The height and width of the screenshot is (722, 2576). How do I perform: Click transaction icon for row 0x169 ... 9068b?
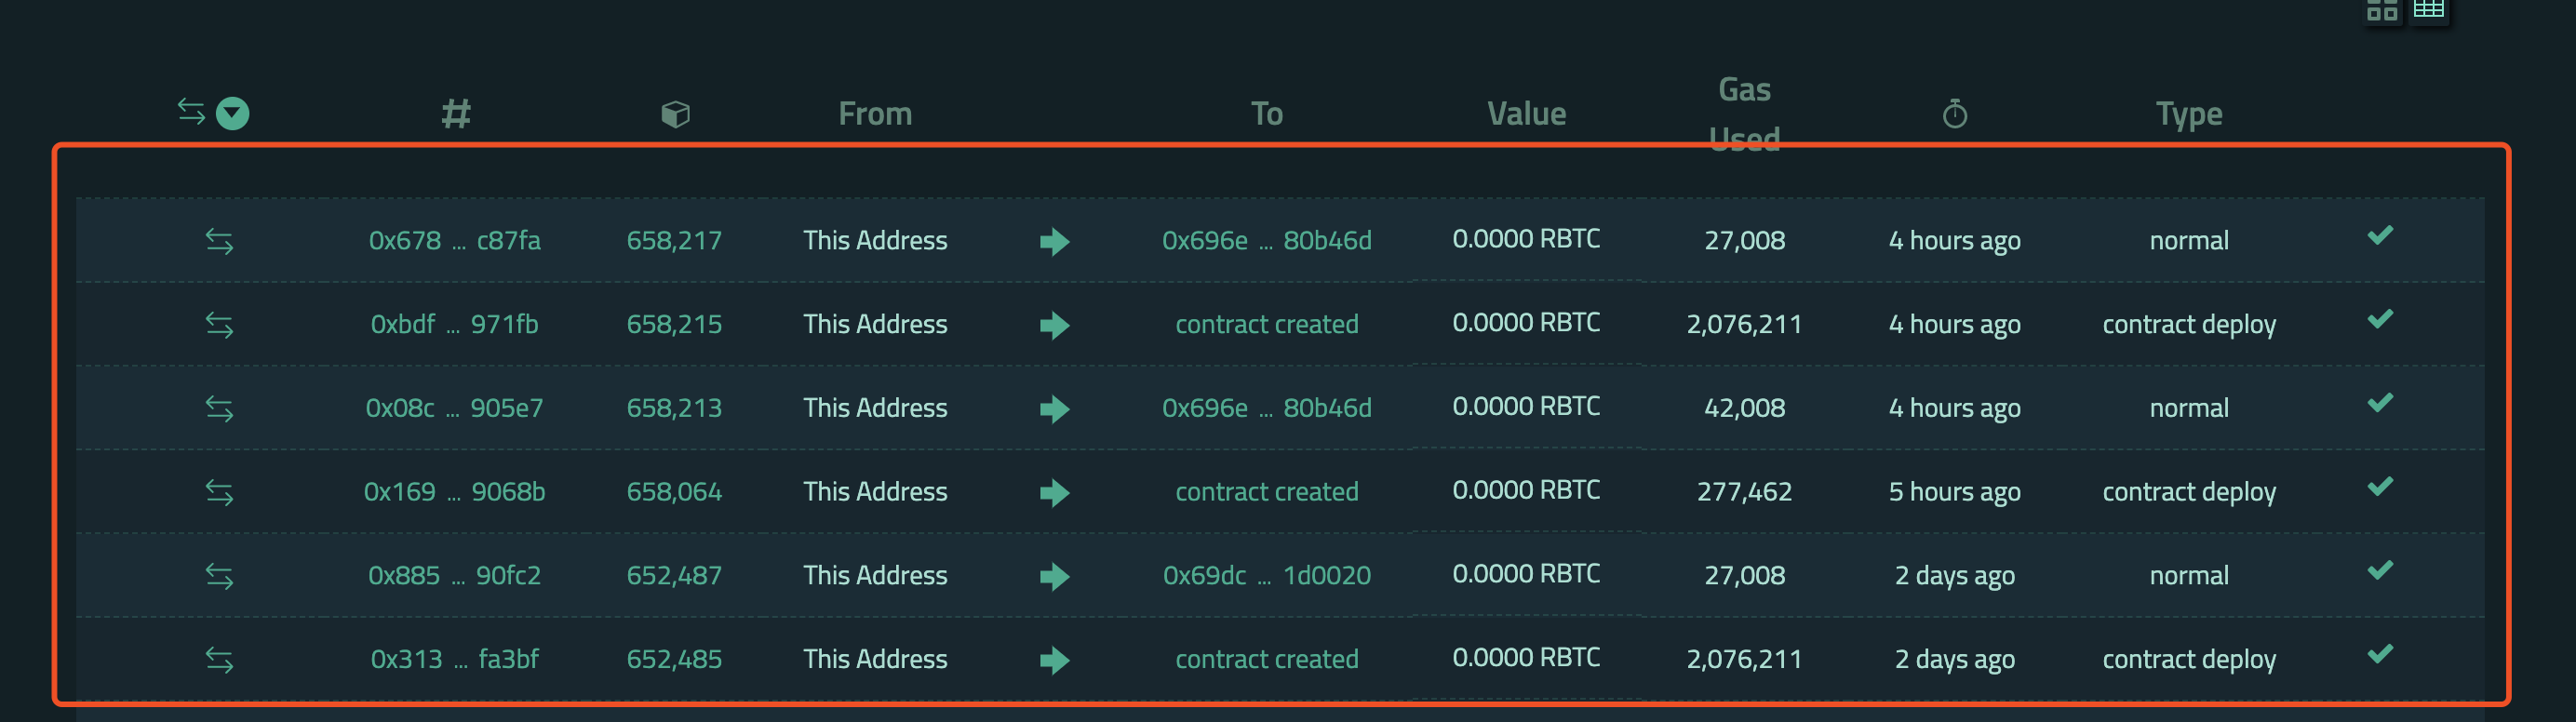click(x=219, y=492)
